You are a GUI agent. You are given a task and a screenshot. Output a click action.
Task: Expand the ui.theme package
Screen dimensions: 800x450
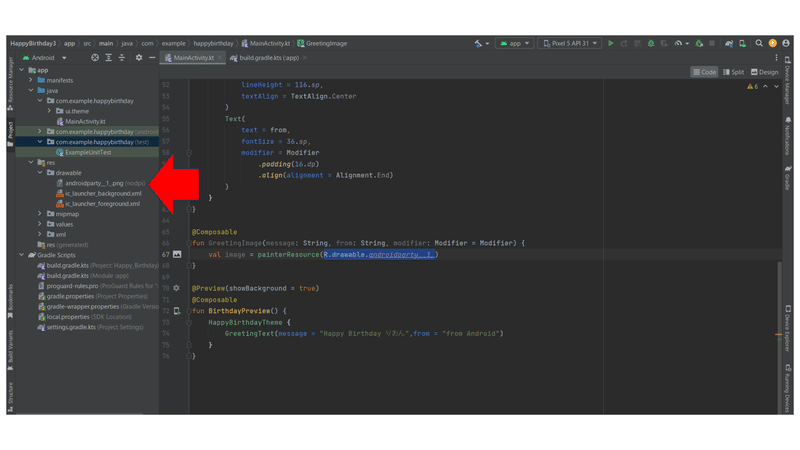[x=49, y=111]
